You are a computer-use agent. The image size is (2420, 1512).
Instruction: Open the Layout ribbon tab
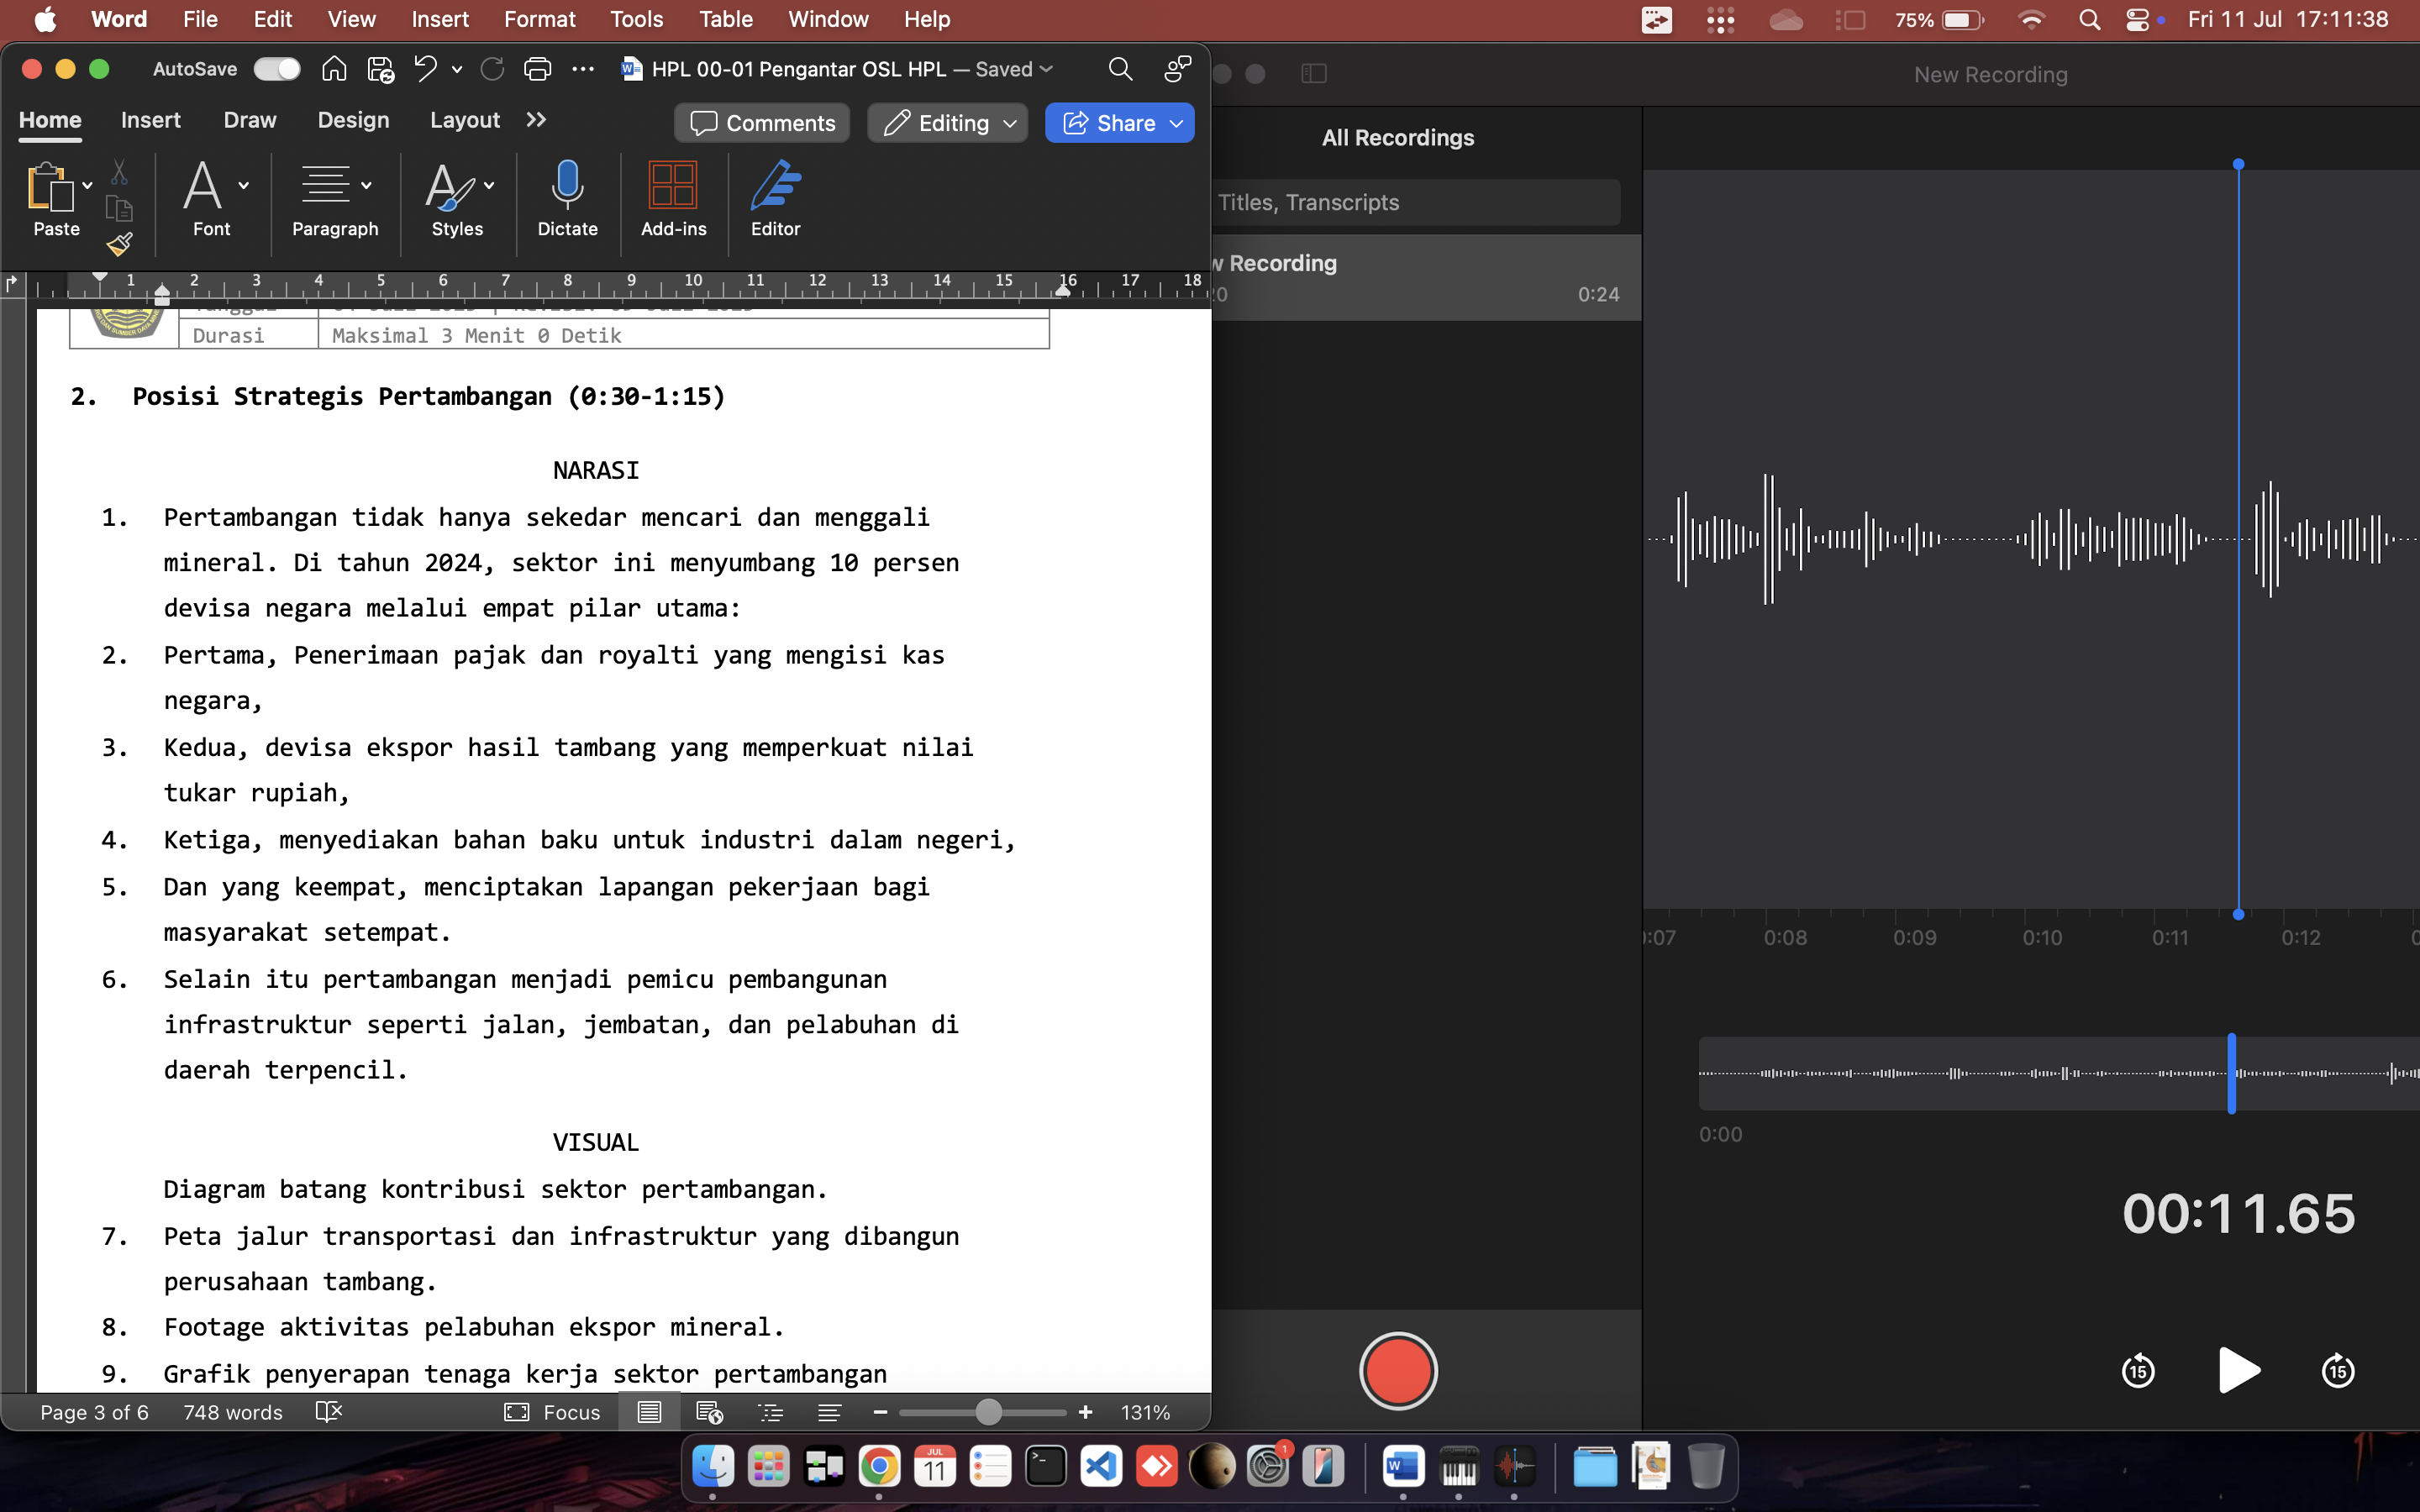click(464, 120)
